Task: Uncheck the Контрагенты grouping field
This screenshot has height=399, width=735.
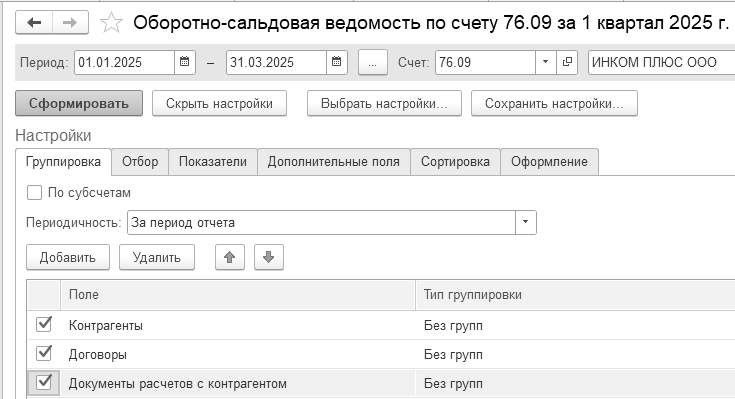Action: click(x=44, y=324)
